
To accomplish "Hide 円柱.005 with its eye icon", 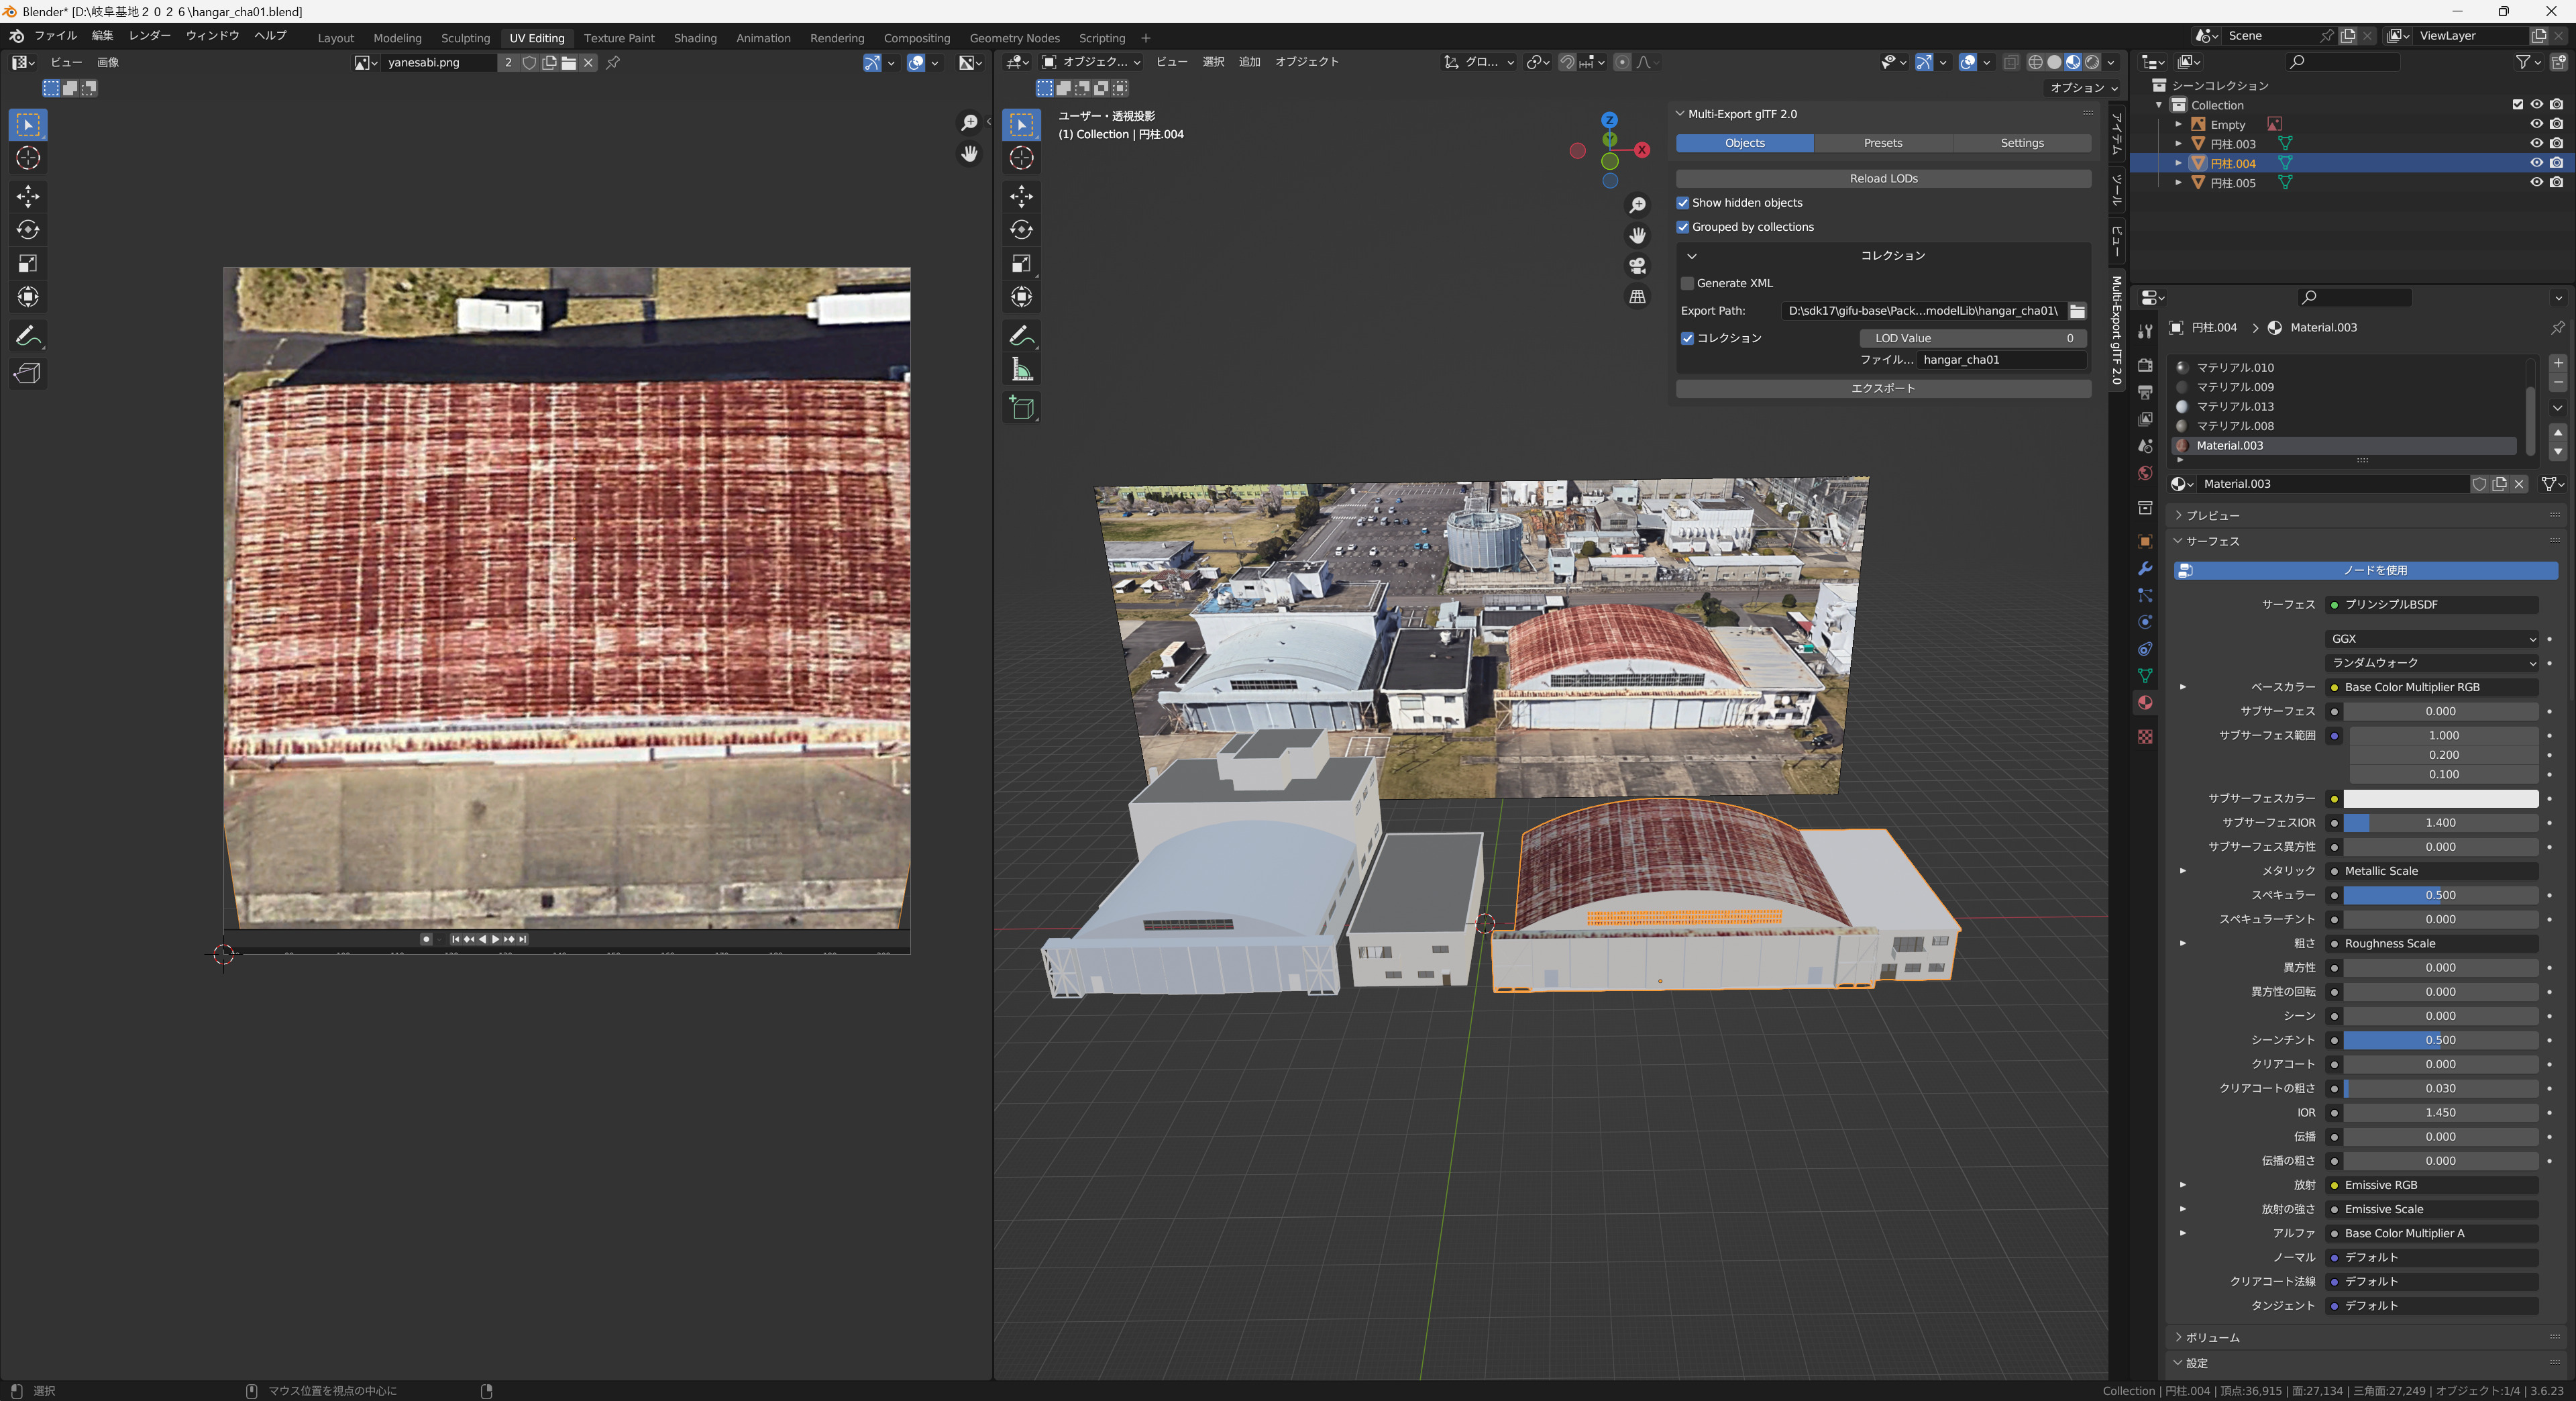I will pos(2536,183).
